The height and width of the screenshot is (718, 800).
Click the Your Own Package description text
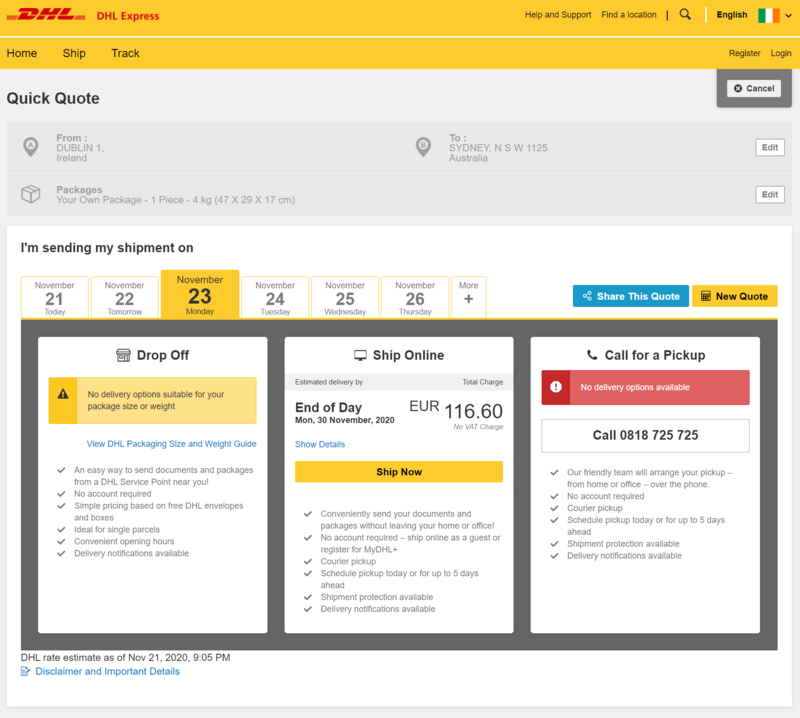[176, 200]
